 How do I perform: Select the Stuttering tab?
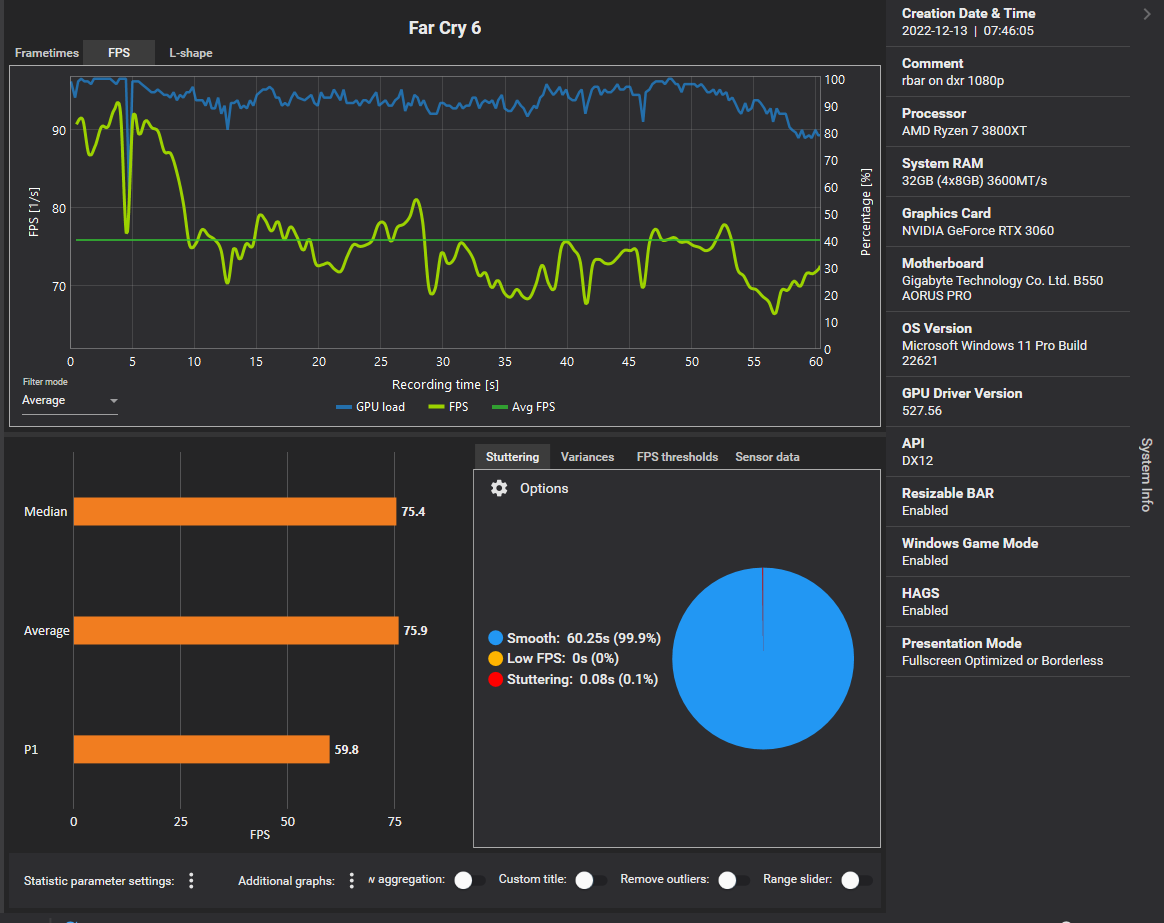(x=512, y=457)
